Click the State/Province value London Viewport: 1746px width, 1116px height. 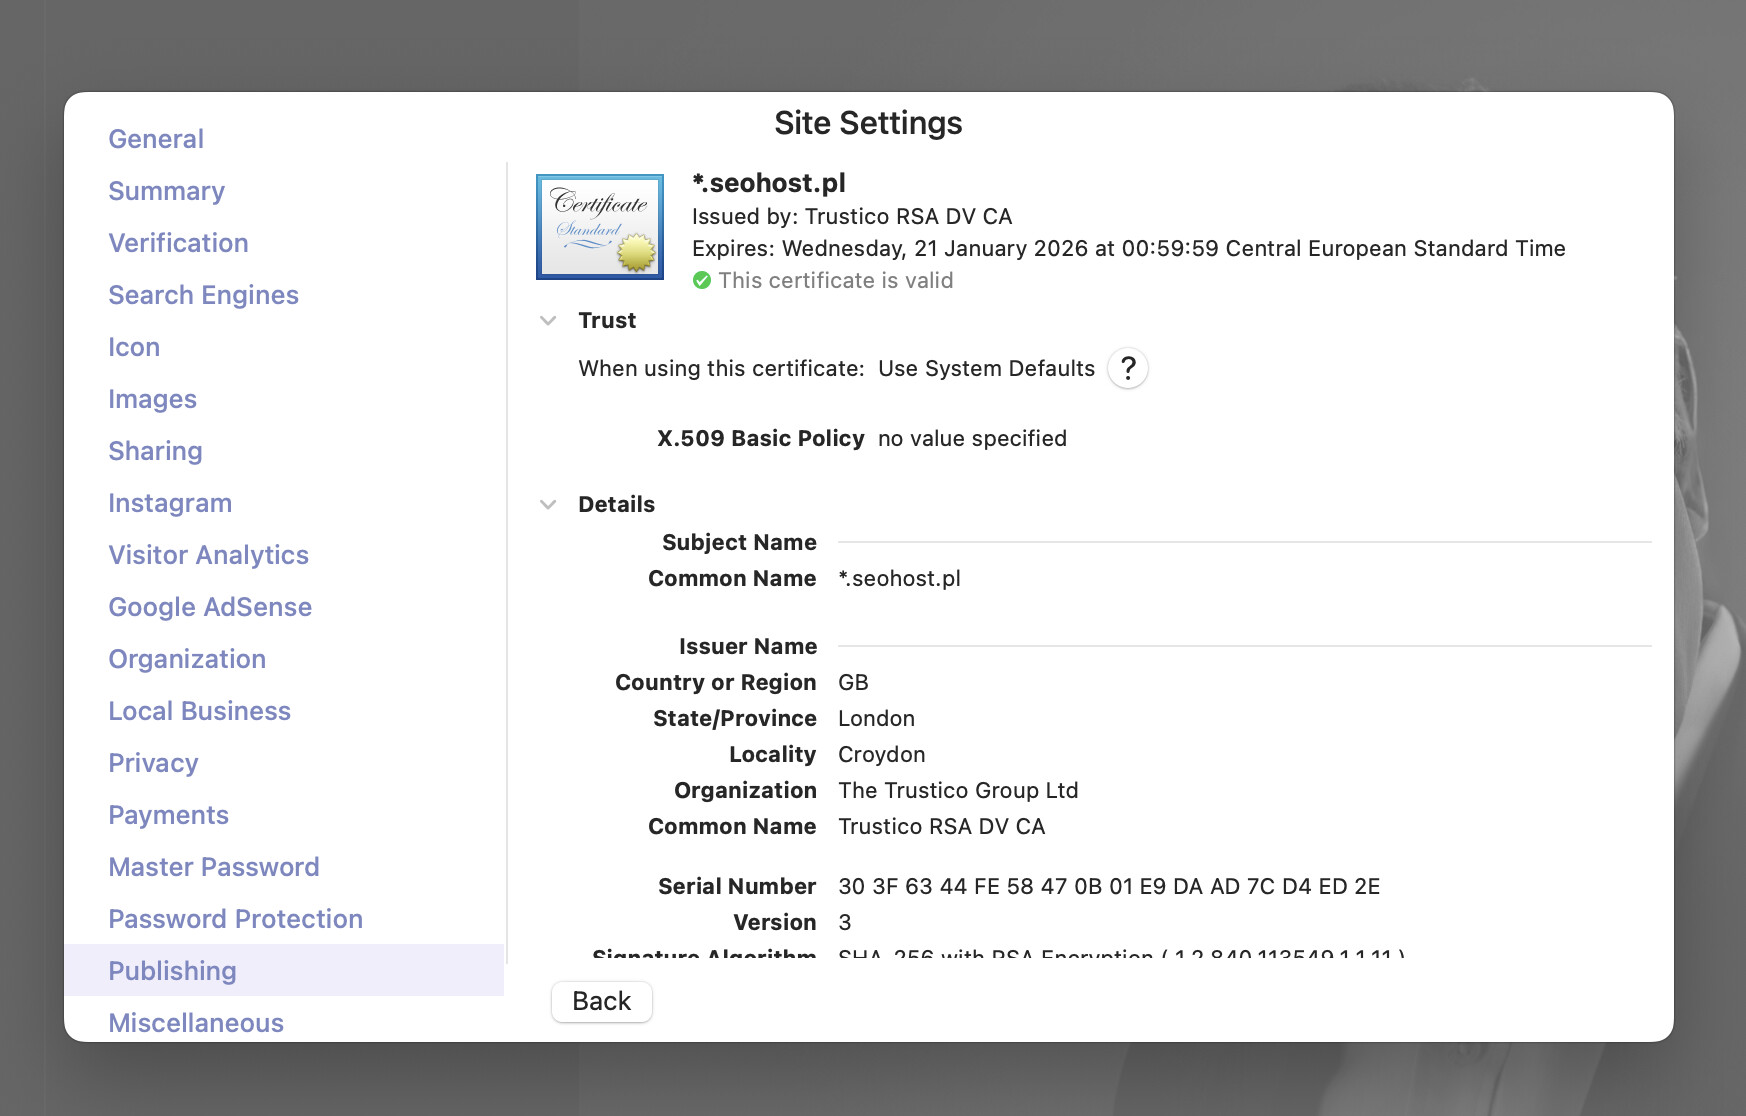coord(877,719)
